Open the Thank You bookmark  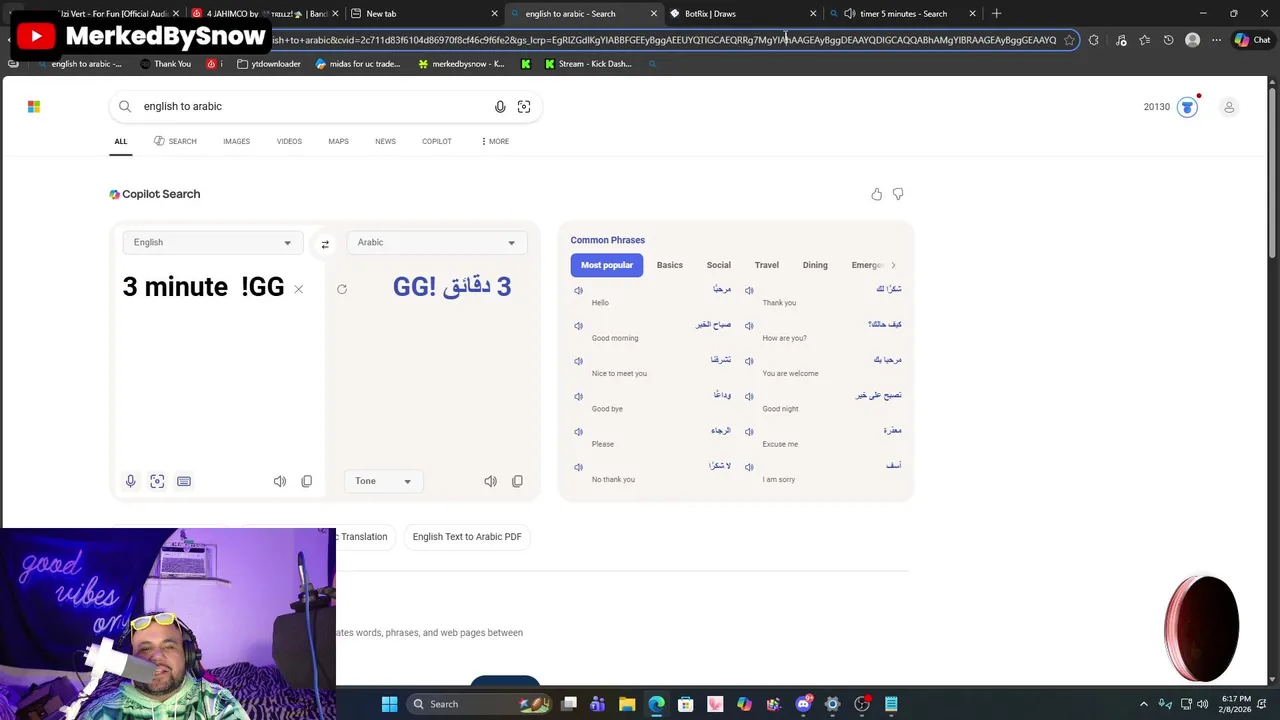point(165,64)
